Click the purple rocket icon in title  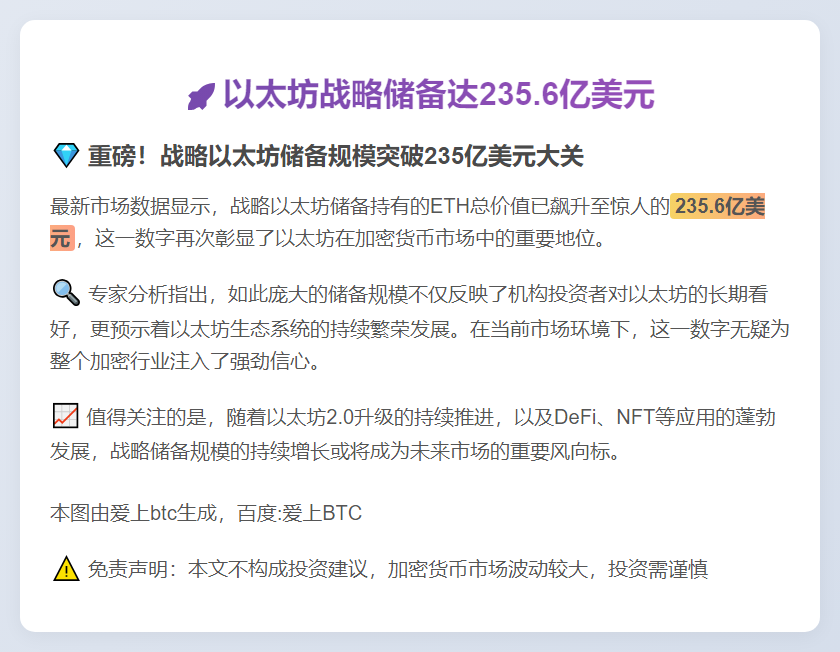[x=201, y=97]
